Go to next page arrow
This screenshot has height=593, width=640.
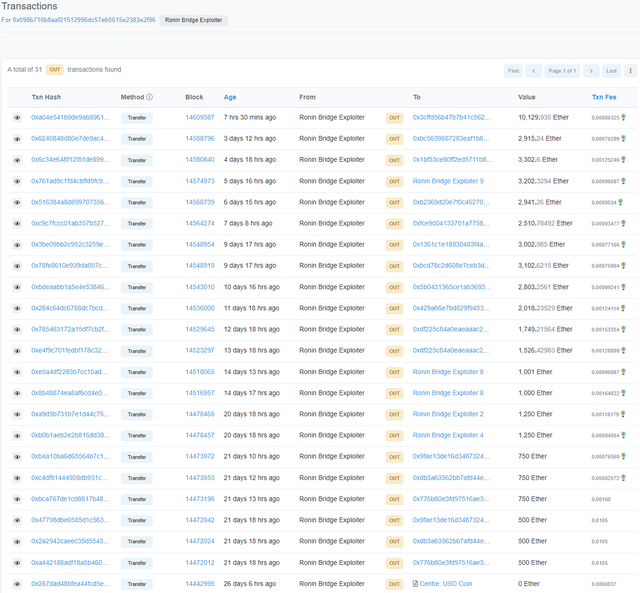point(591,71)
